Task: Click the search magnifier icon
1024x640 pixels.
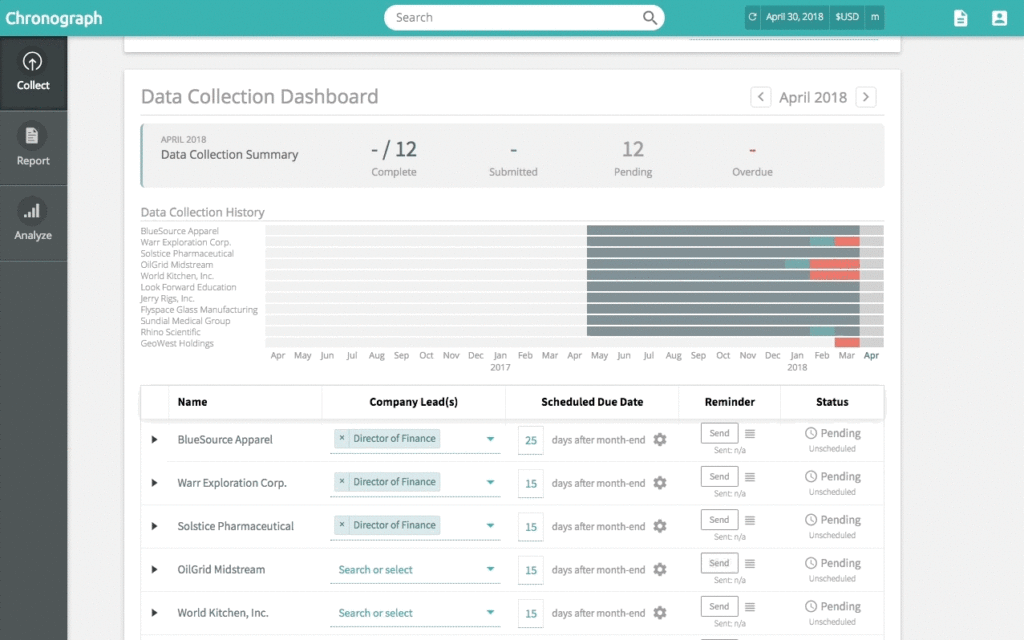Action: pos(650,17)
